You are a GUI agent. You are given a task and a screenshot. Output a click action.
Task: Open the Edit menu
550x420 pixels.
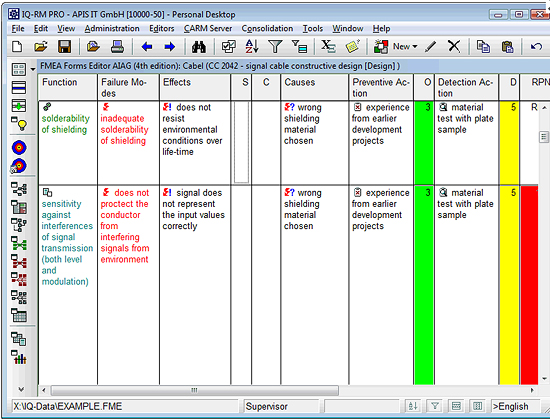[41, 28]
